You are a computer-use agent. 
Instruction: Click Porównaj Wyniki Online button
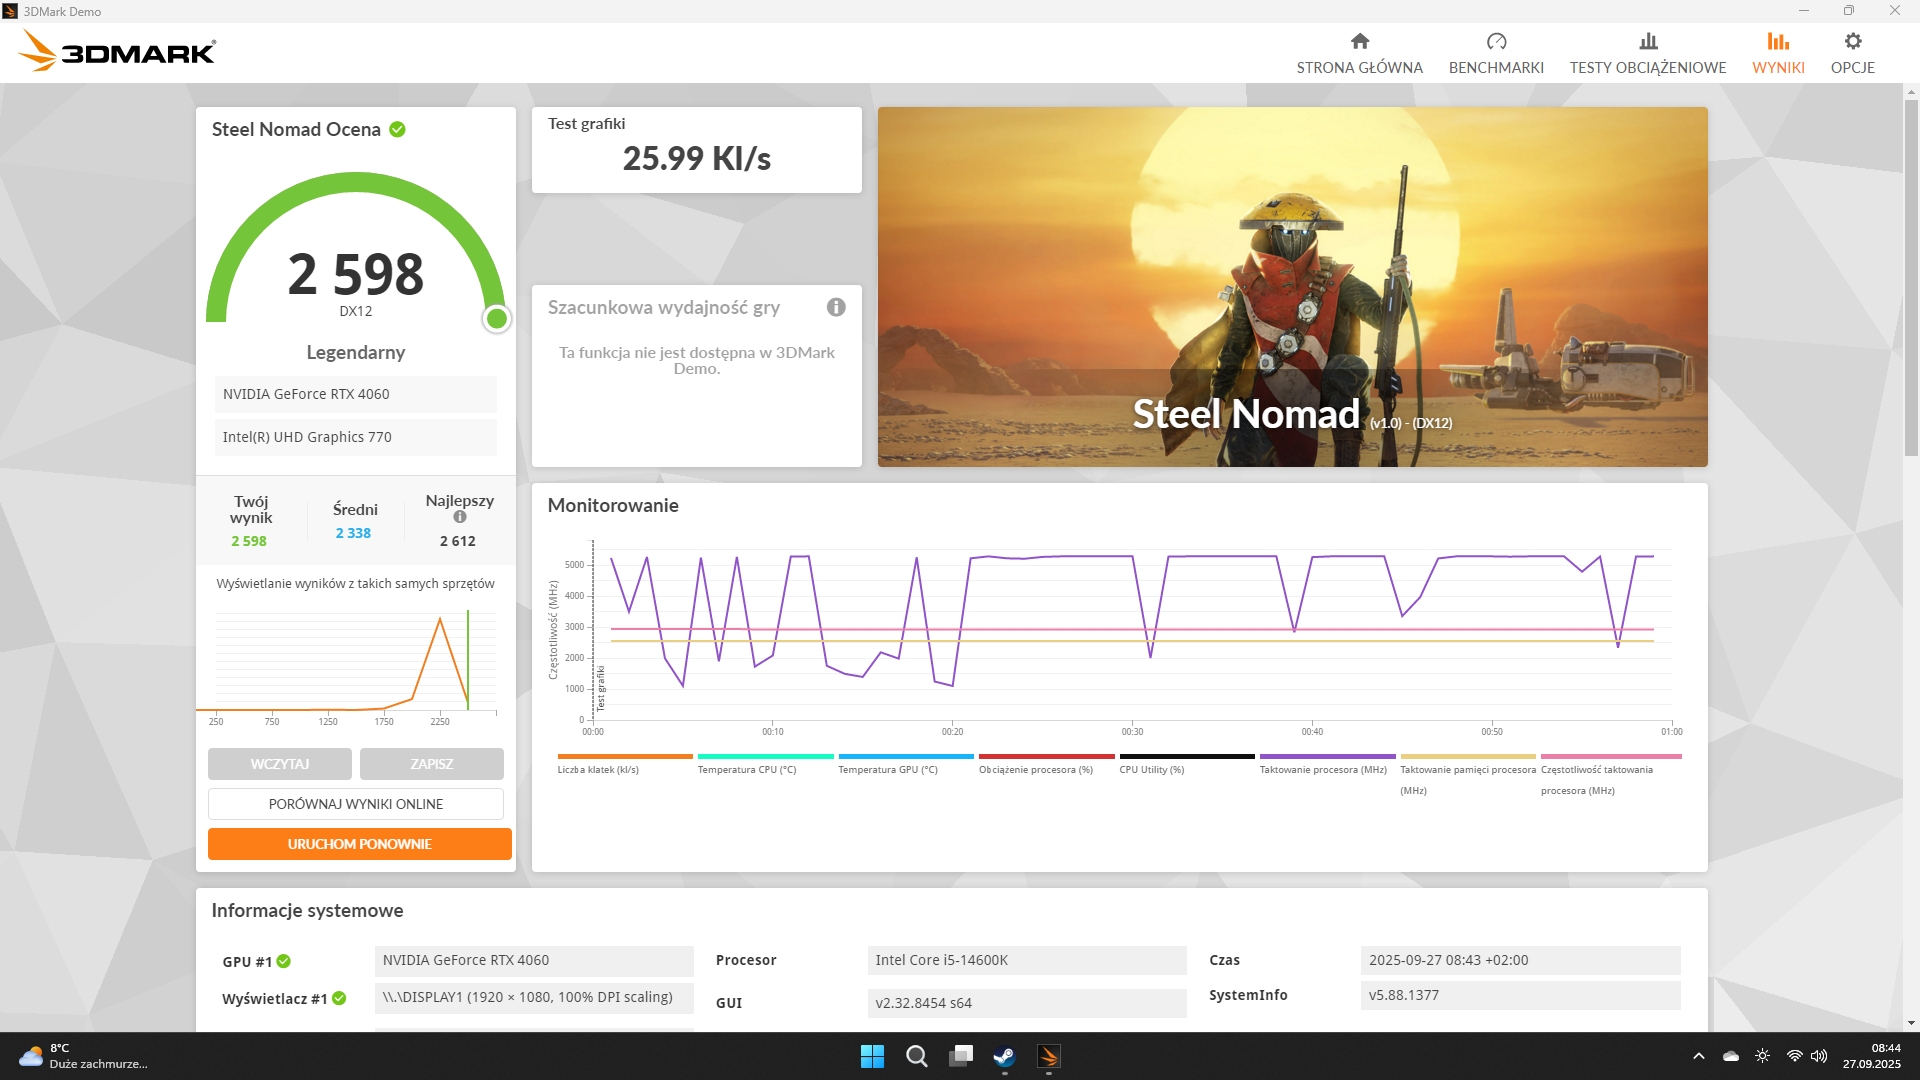pos(356,804)
